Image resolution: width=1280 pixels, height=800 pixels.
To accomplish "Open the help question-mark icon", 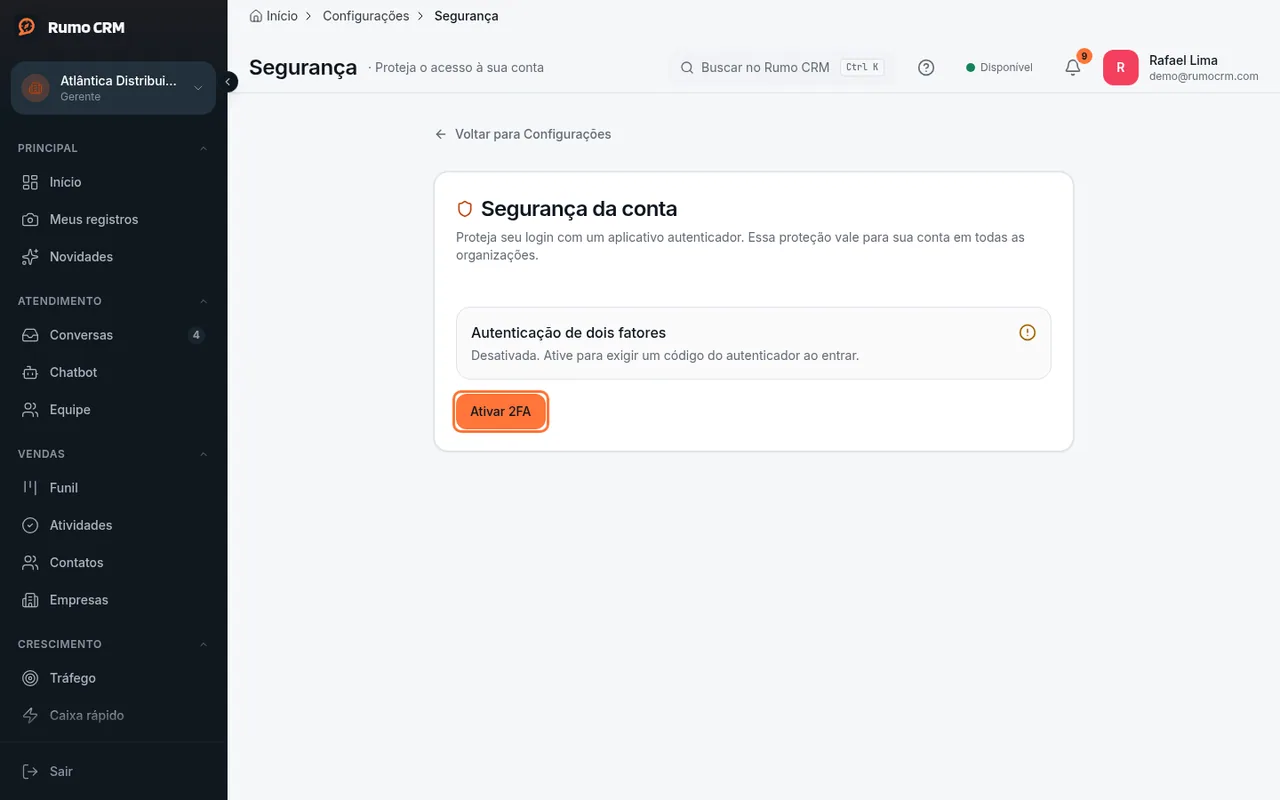I will pos(926,68).
